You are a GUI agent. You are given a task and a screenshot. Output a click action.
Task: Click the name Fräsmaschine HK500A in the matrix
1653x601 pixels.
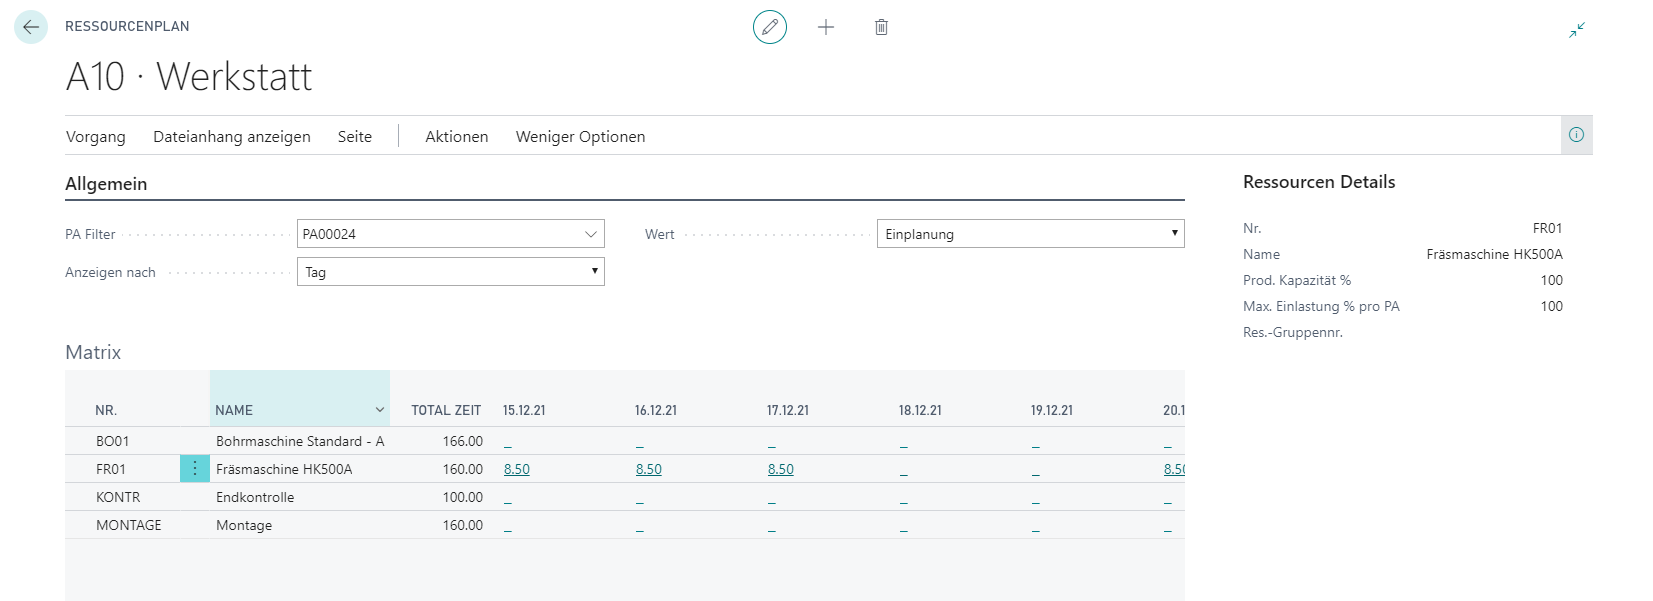pyautogui.click(x=284, y=469)
